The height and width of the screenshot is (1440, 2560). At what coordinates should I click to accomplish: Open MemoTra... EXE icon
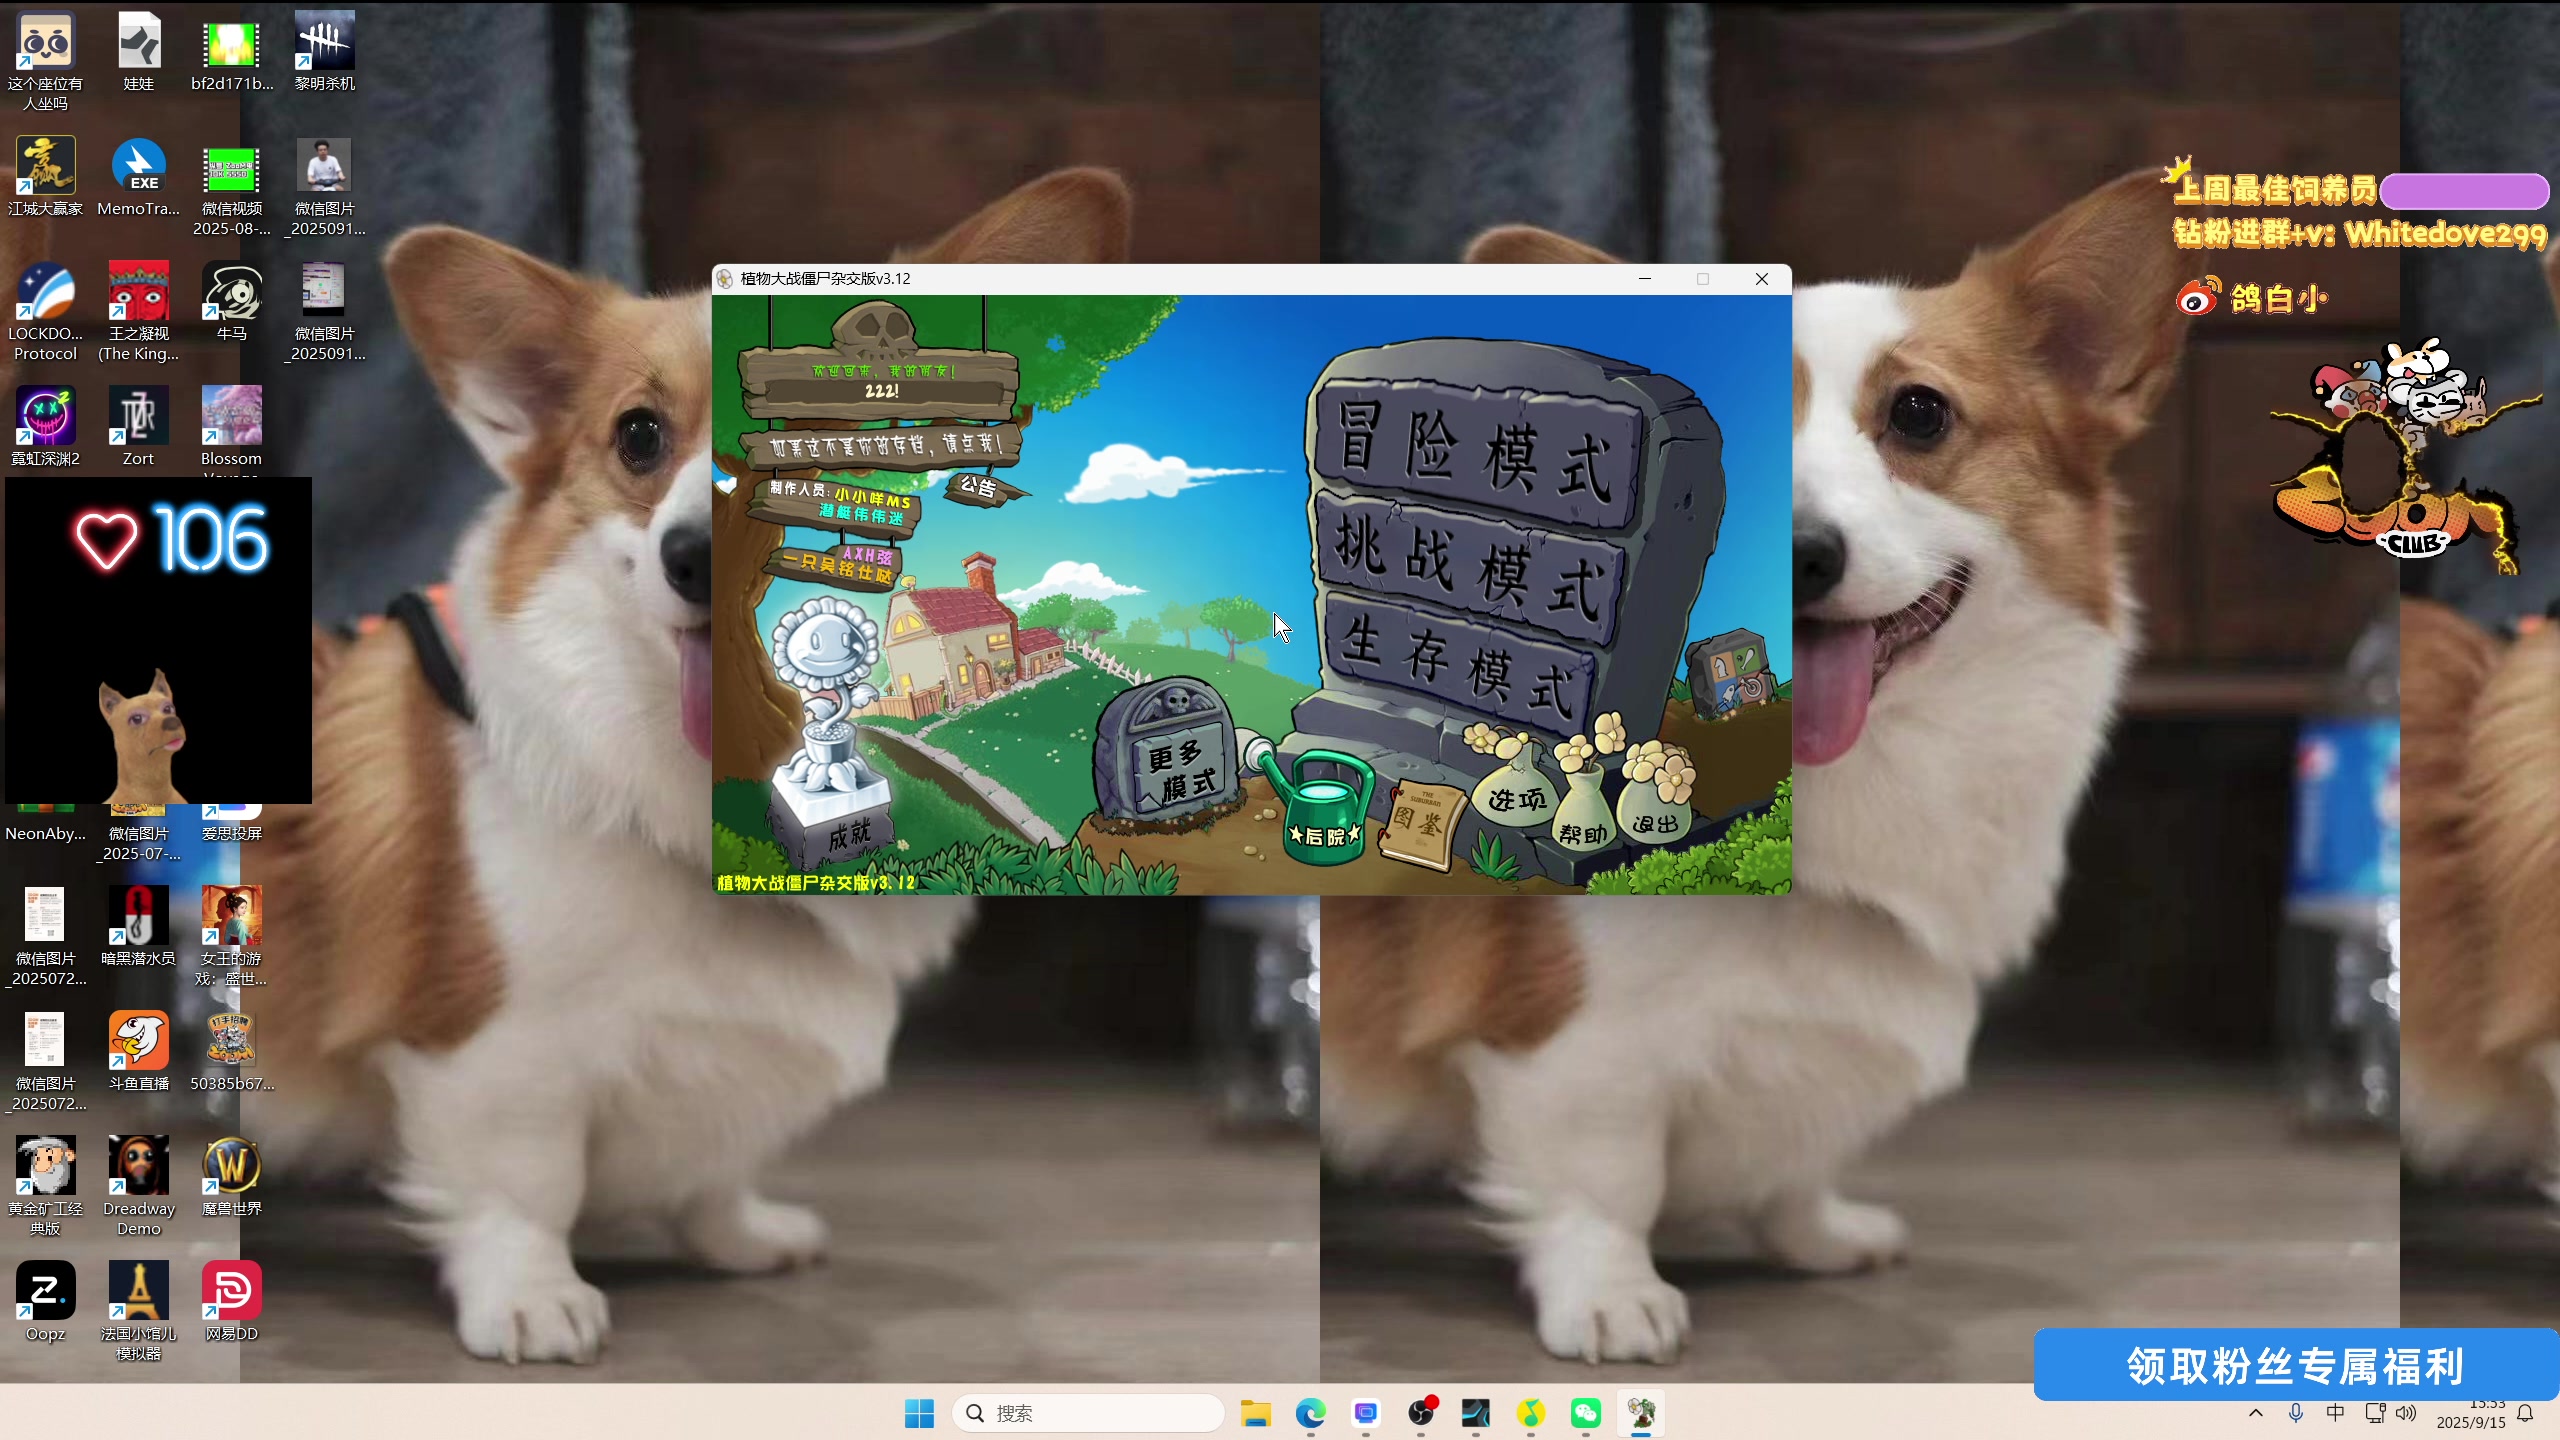138,178
